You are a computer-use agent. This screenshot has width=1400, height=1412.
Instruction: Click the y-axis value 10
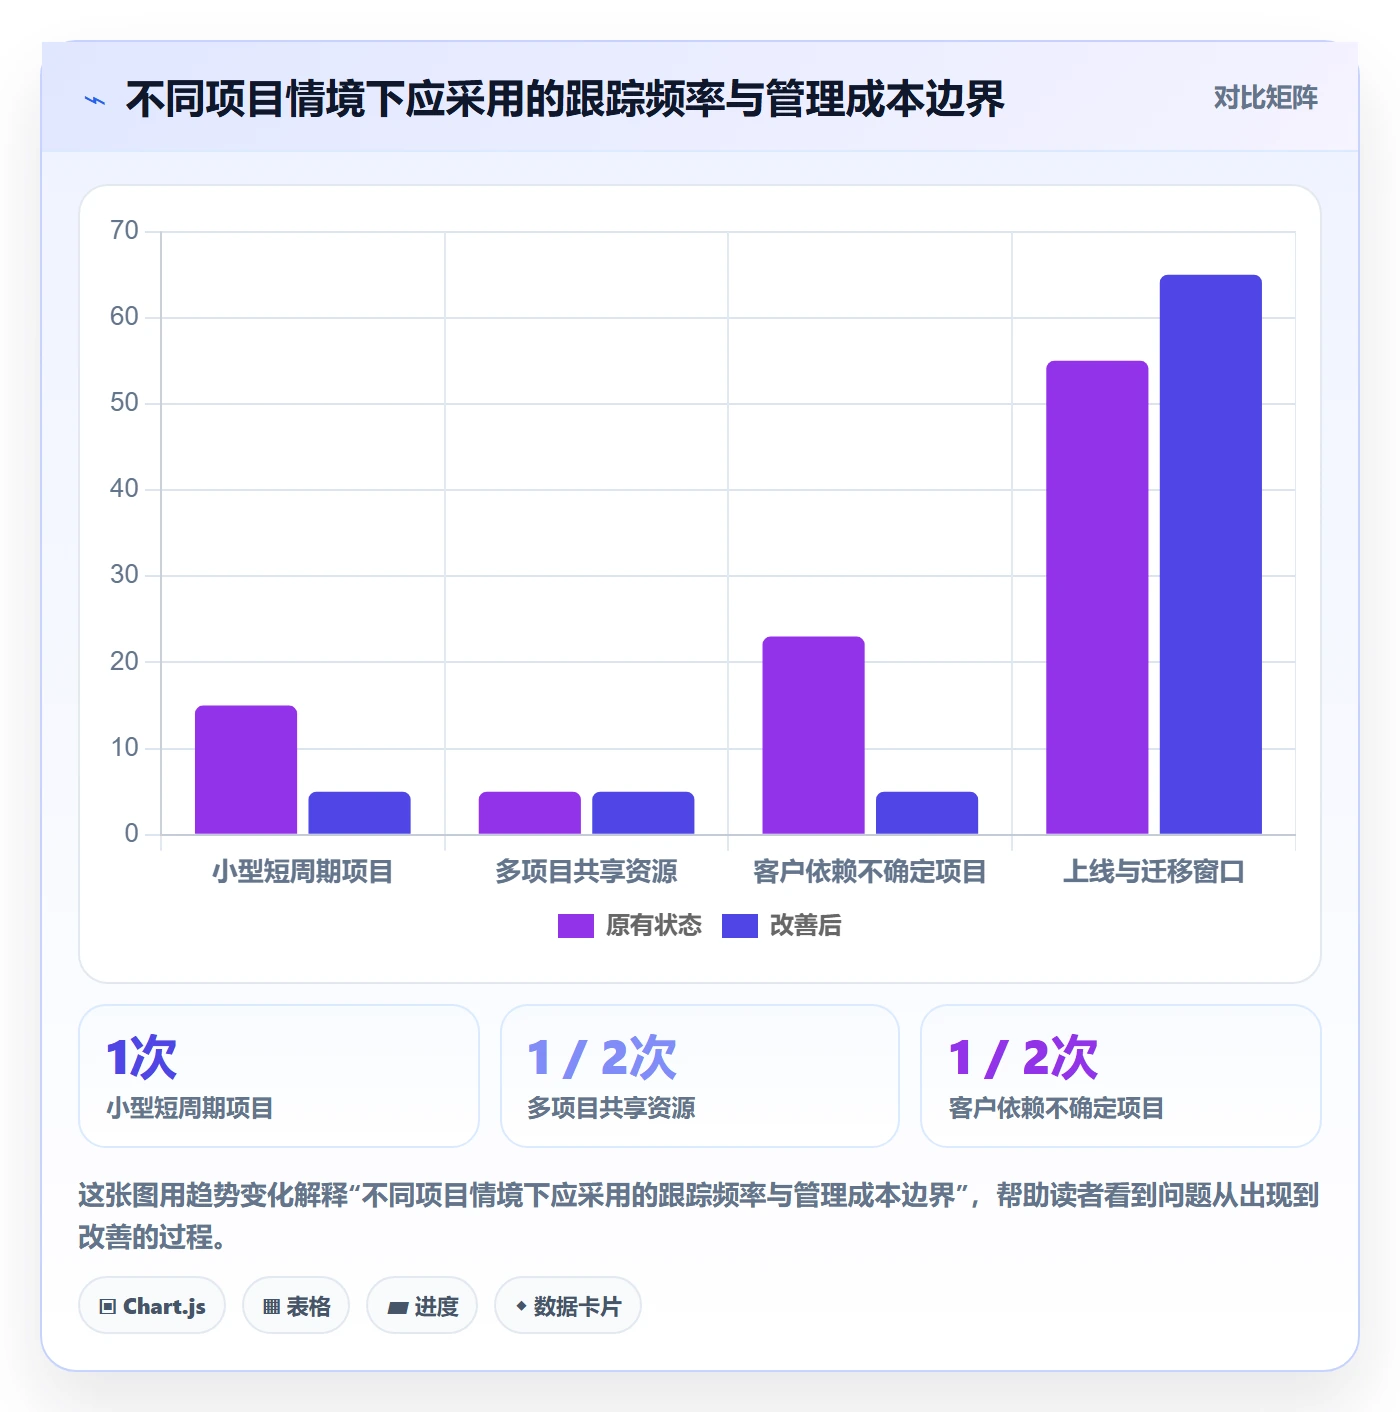(124, 748)
